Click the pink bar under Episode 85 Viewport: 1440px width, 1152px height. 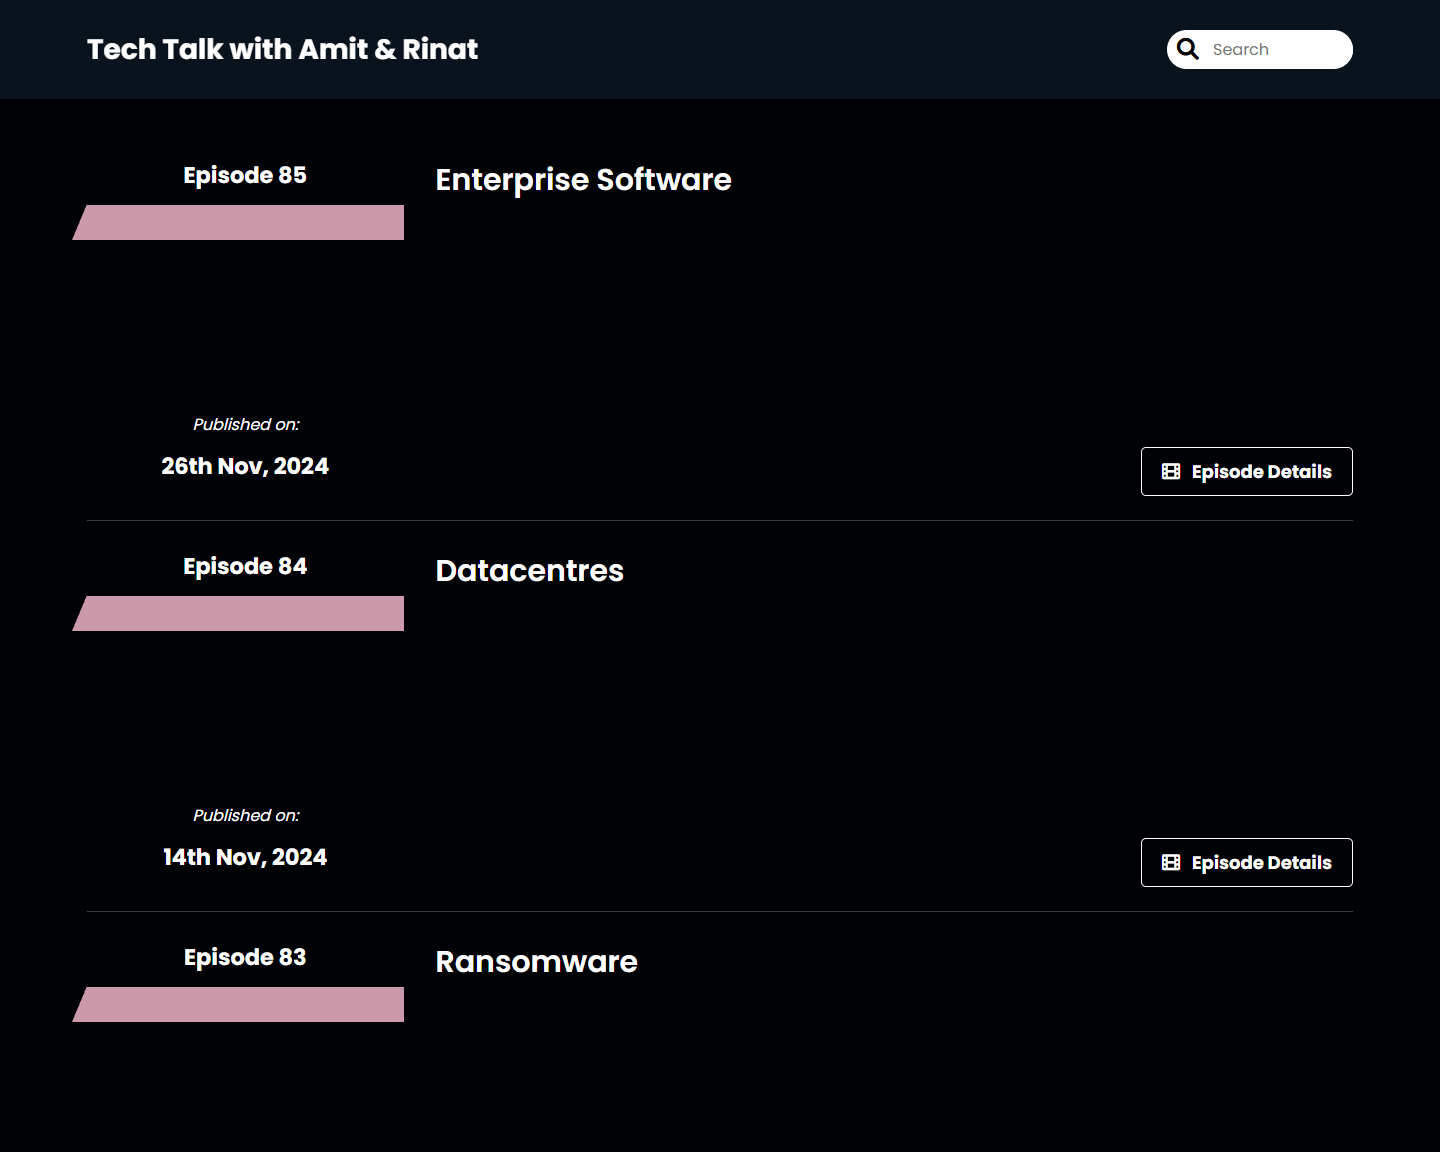[240, 222]
